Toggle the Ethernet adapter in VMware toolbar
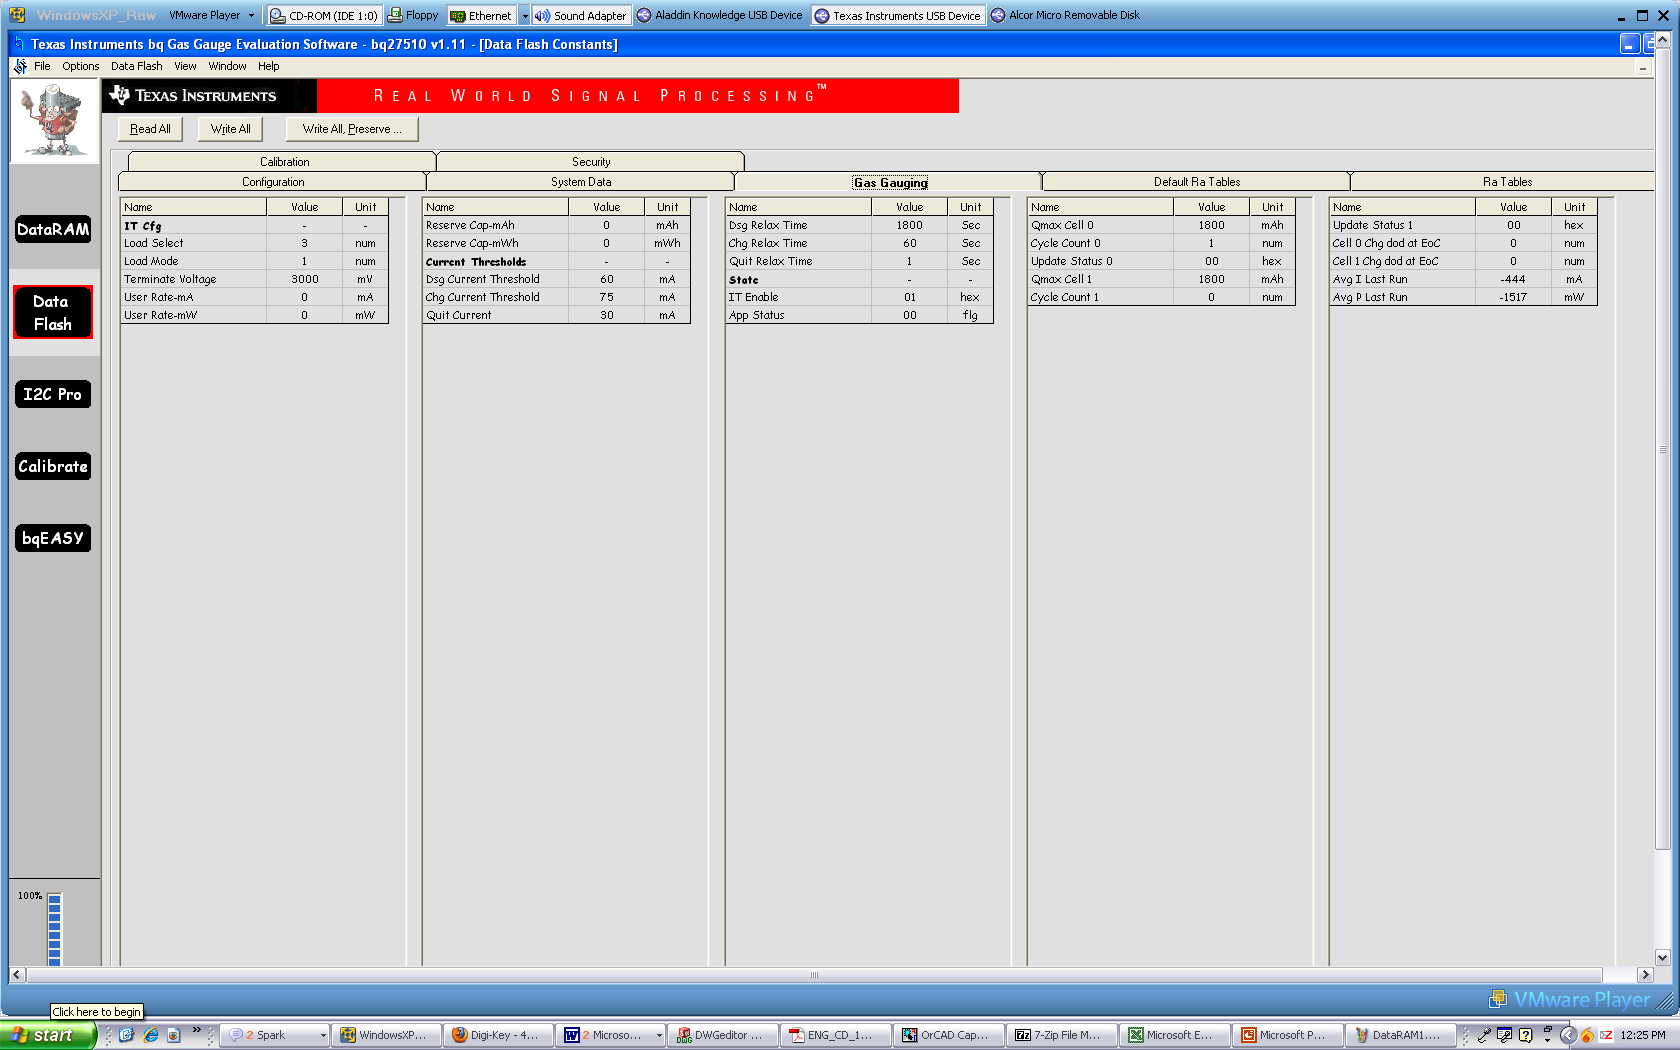1680x1050 pixels. coord(481,15)
